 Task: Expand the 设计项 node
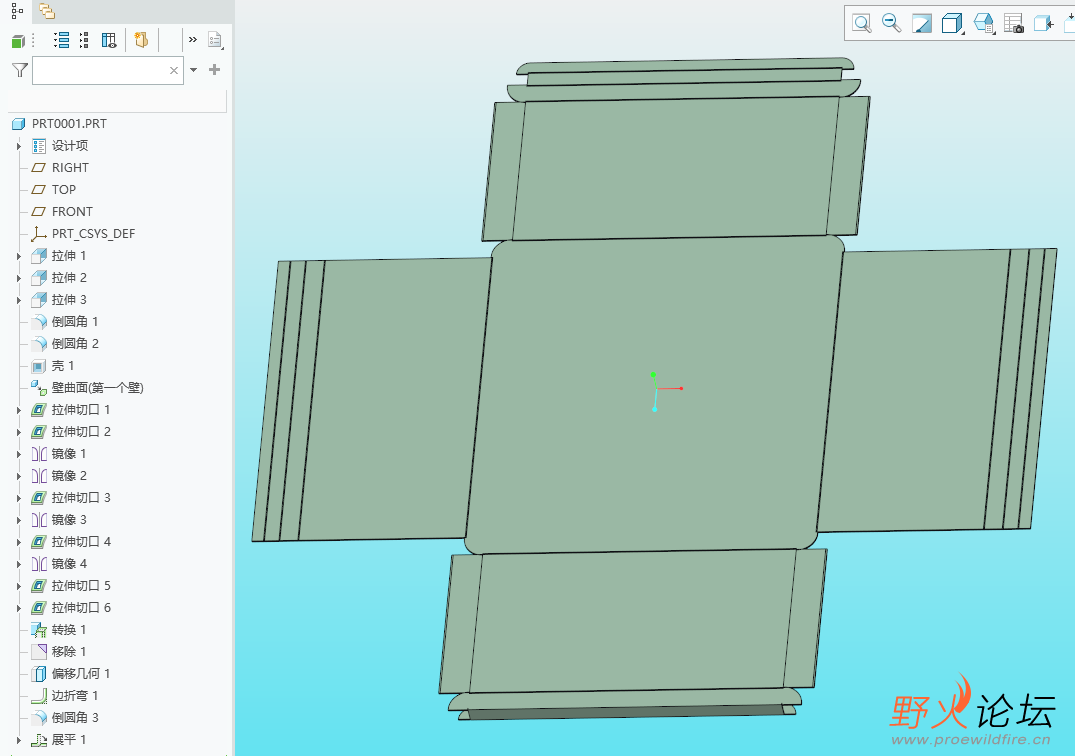19,146
